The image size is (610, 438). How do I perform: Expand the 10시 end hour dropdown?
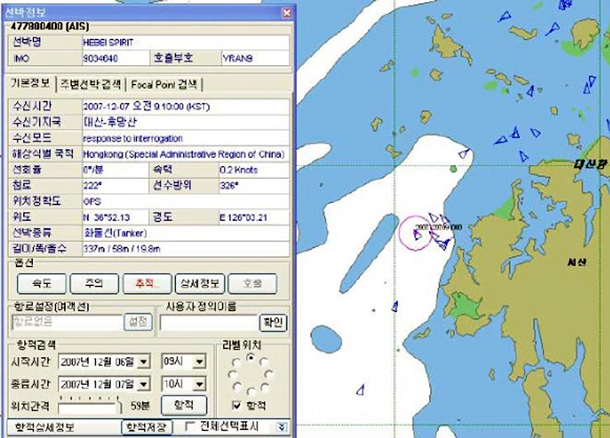197,383
